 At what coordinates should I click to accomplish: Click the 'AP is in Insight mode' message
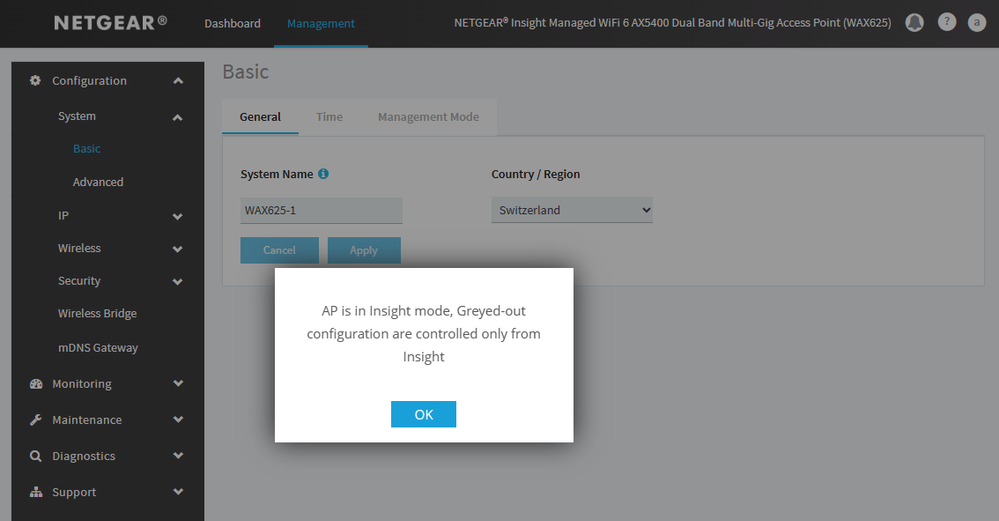[x=424, y=334]
